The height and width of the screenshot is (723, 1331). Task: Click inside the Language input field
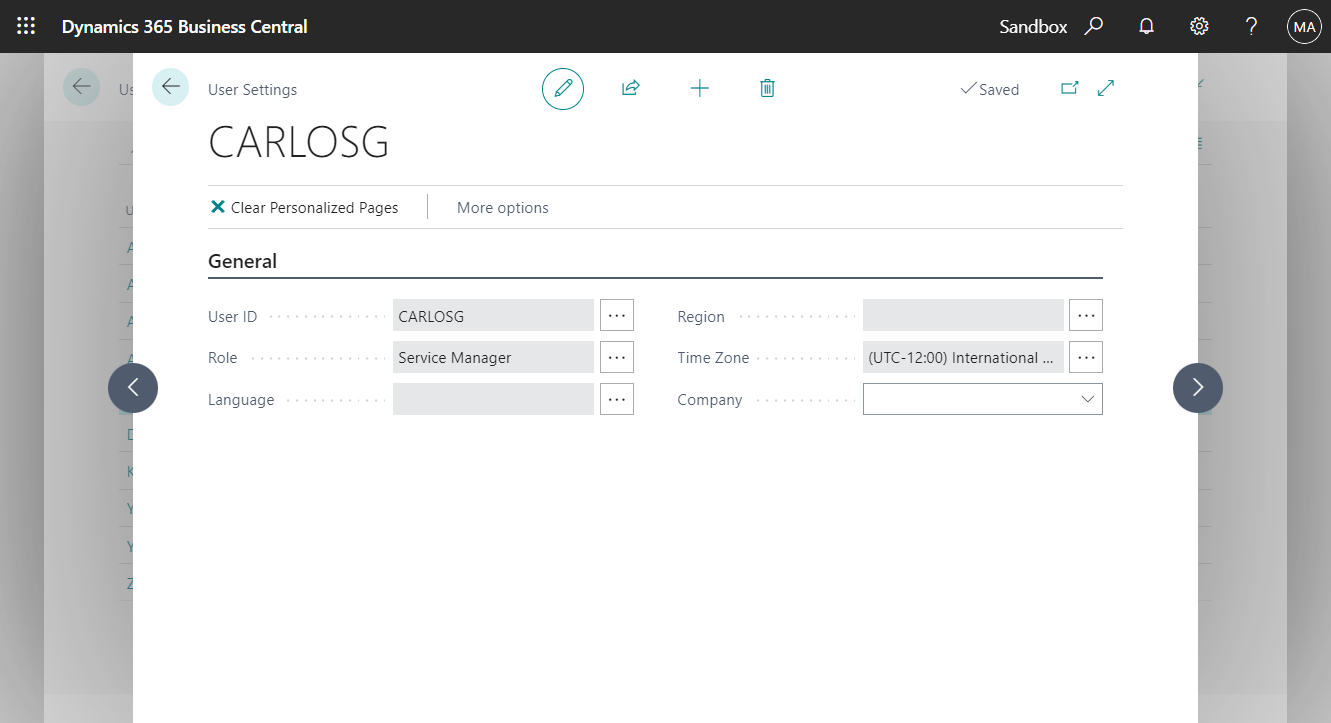click(x=493, y=399)
